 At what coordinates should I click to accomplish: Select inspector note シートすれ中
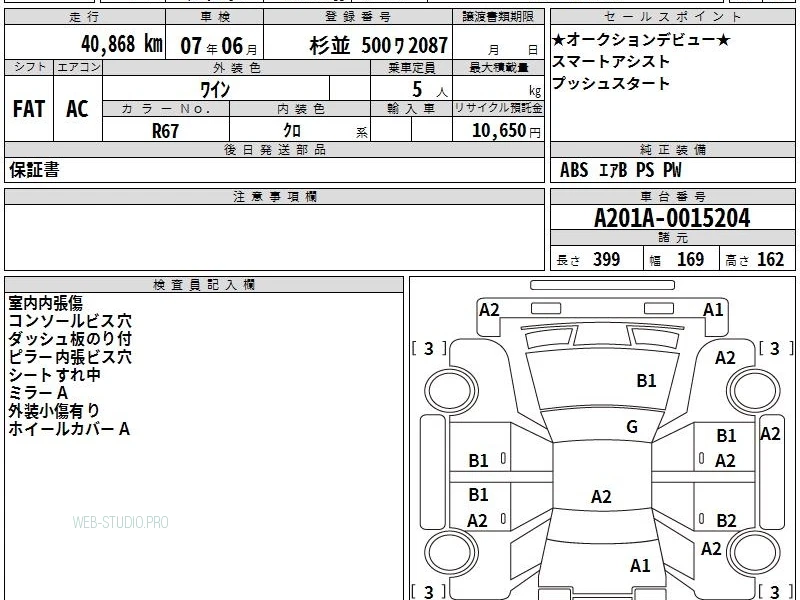[x=55, y=375]
